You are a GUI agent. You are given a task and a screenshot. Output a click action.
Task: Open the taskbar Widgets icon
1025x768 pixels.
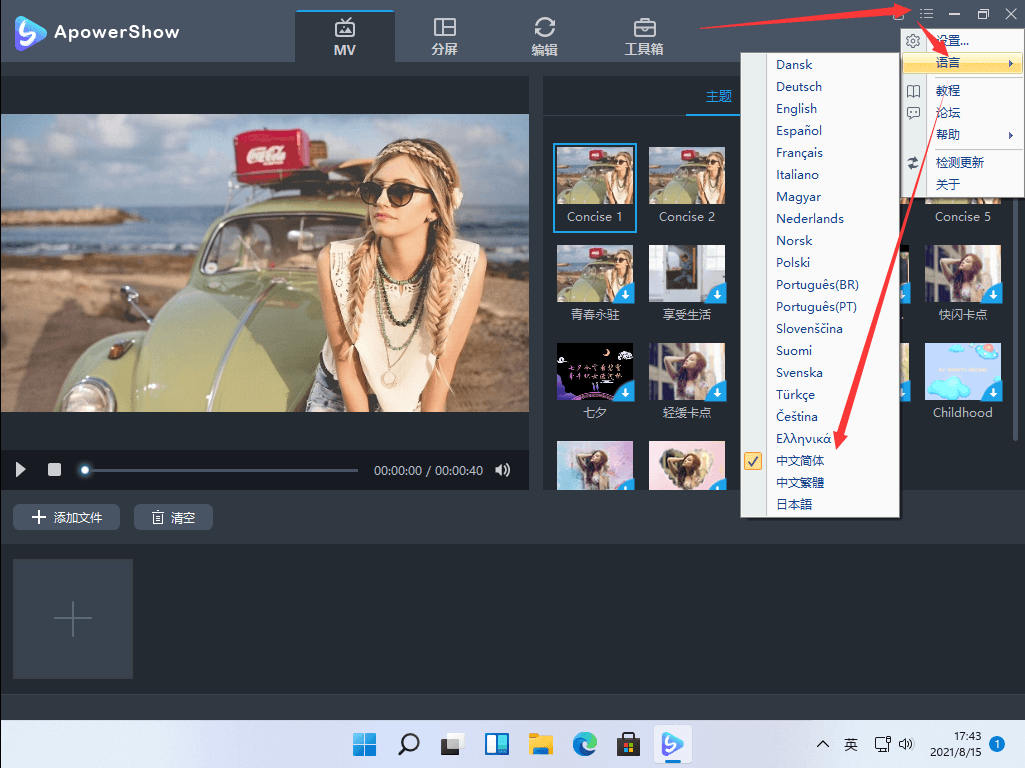[x=497, y=744]
